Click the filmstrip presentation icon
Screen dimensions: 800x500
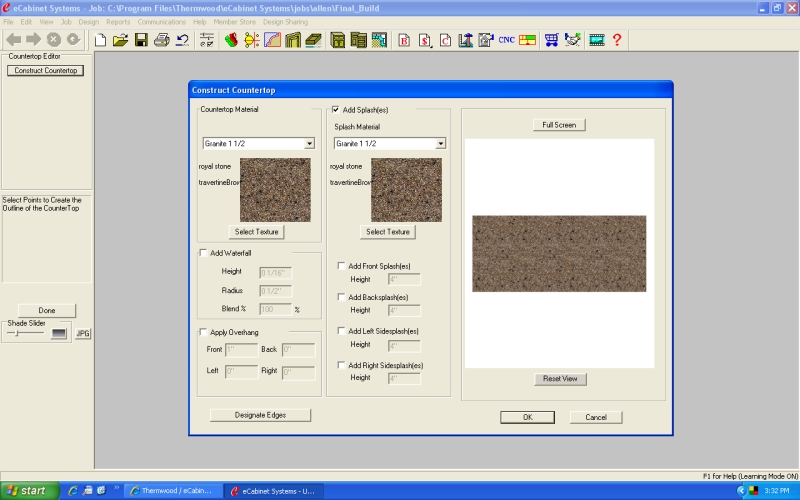pyautogui.click(x=596, y=40)
